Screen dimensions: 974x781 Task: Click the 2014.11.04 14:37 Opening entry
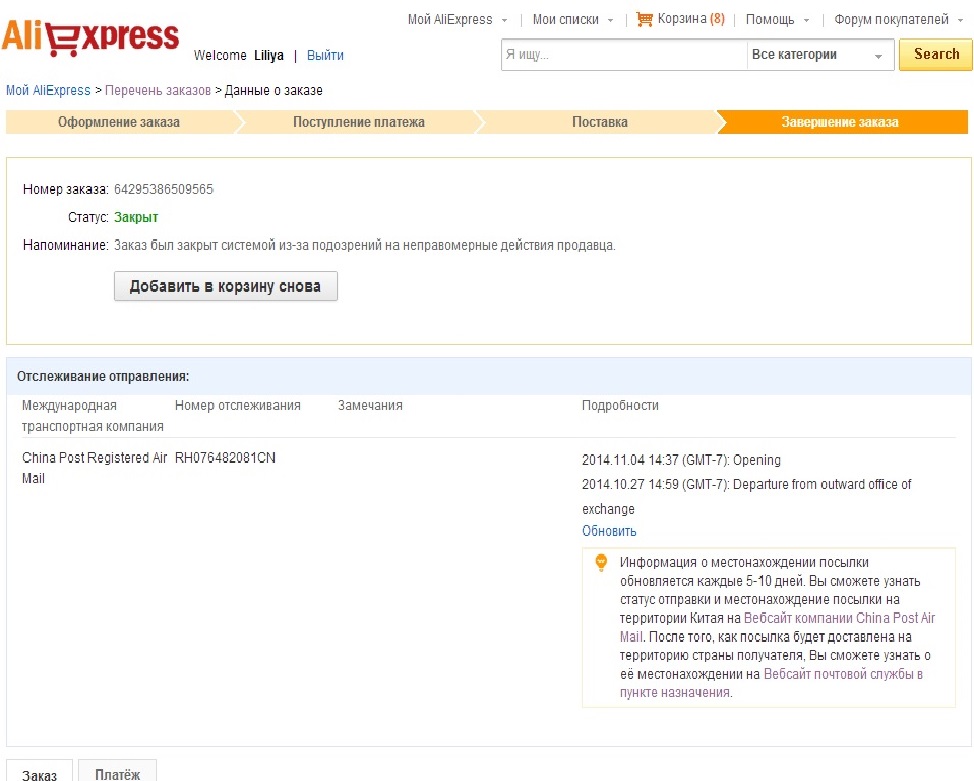click(681, 460)
